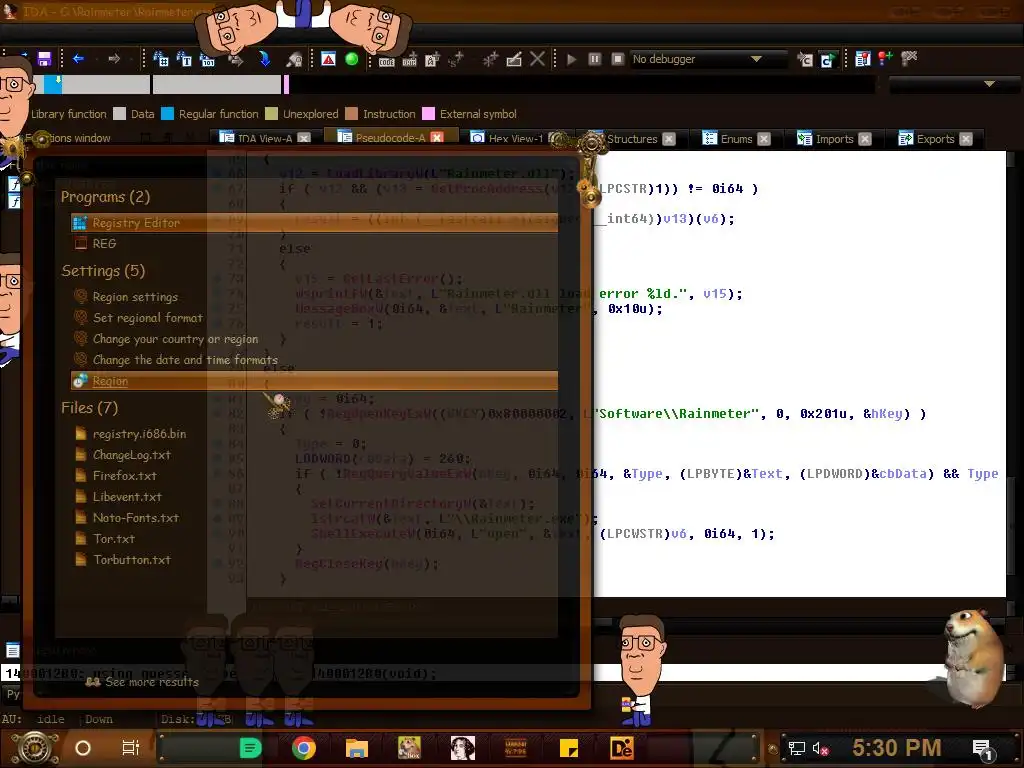The height and width of the screenshot is (768, 1024).
Task: Click the binoculars search icon marked T
Action: [x=184, y=59]
